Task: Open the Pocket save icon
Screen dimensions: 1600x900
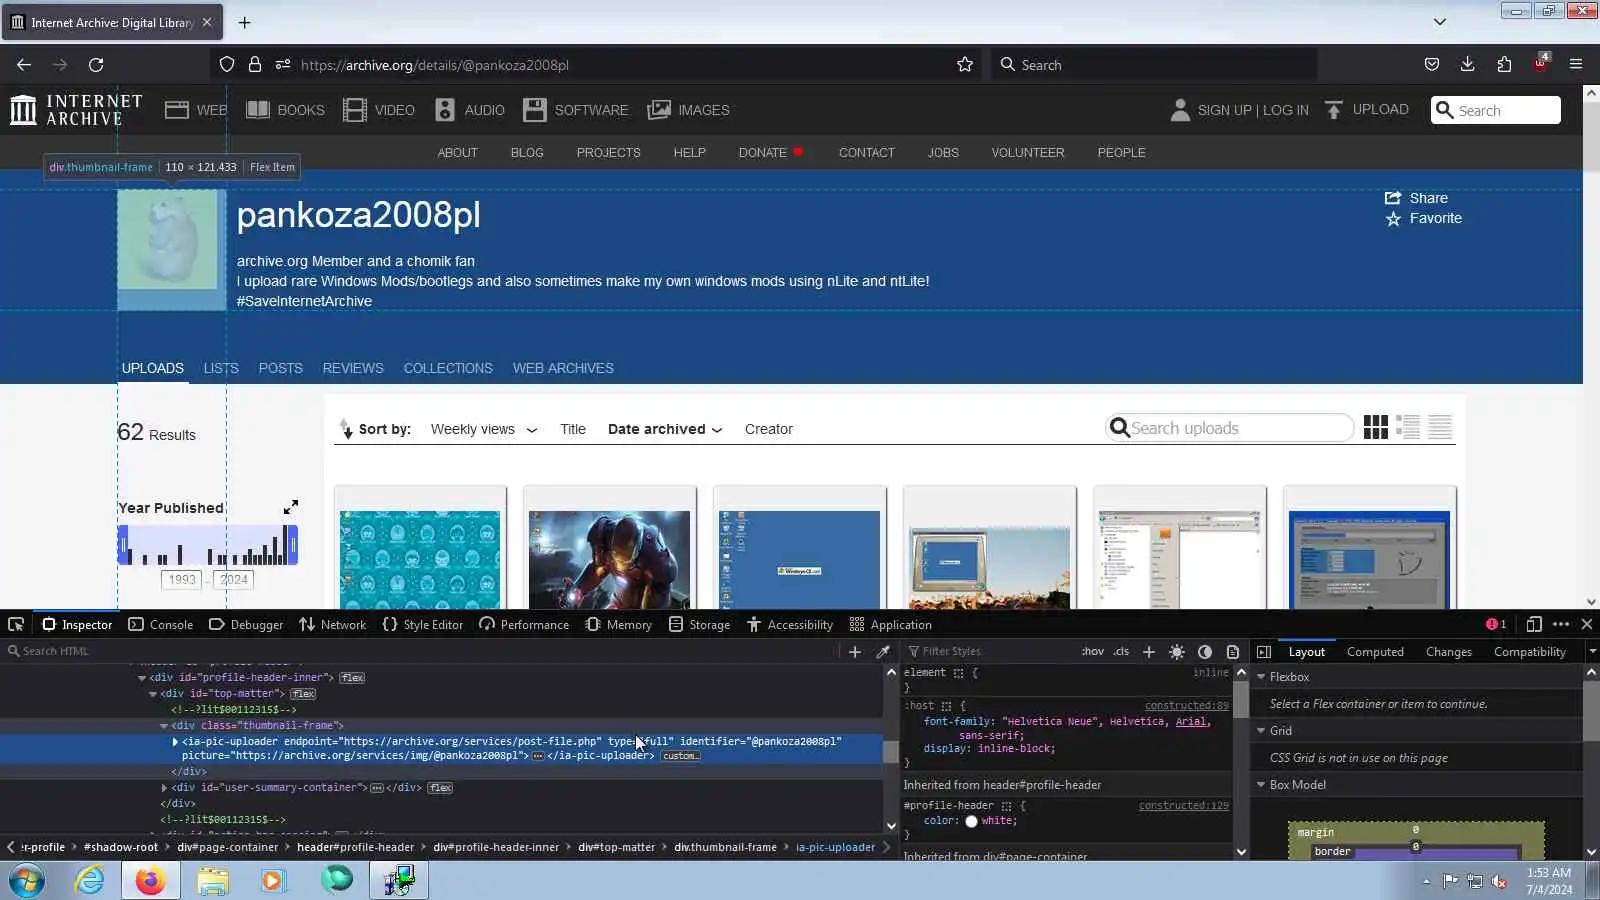Action: (x=1432, y=64)
